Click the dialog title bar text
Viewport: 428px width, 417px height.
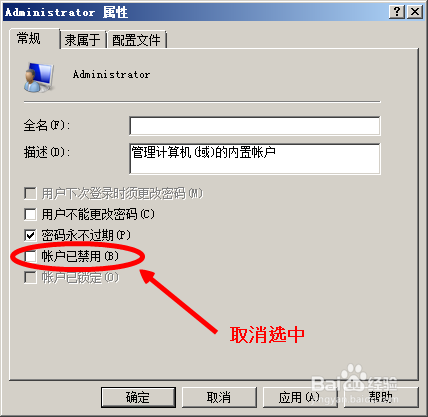[66, 12]
